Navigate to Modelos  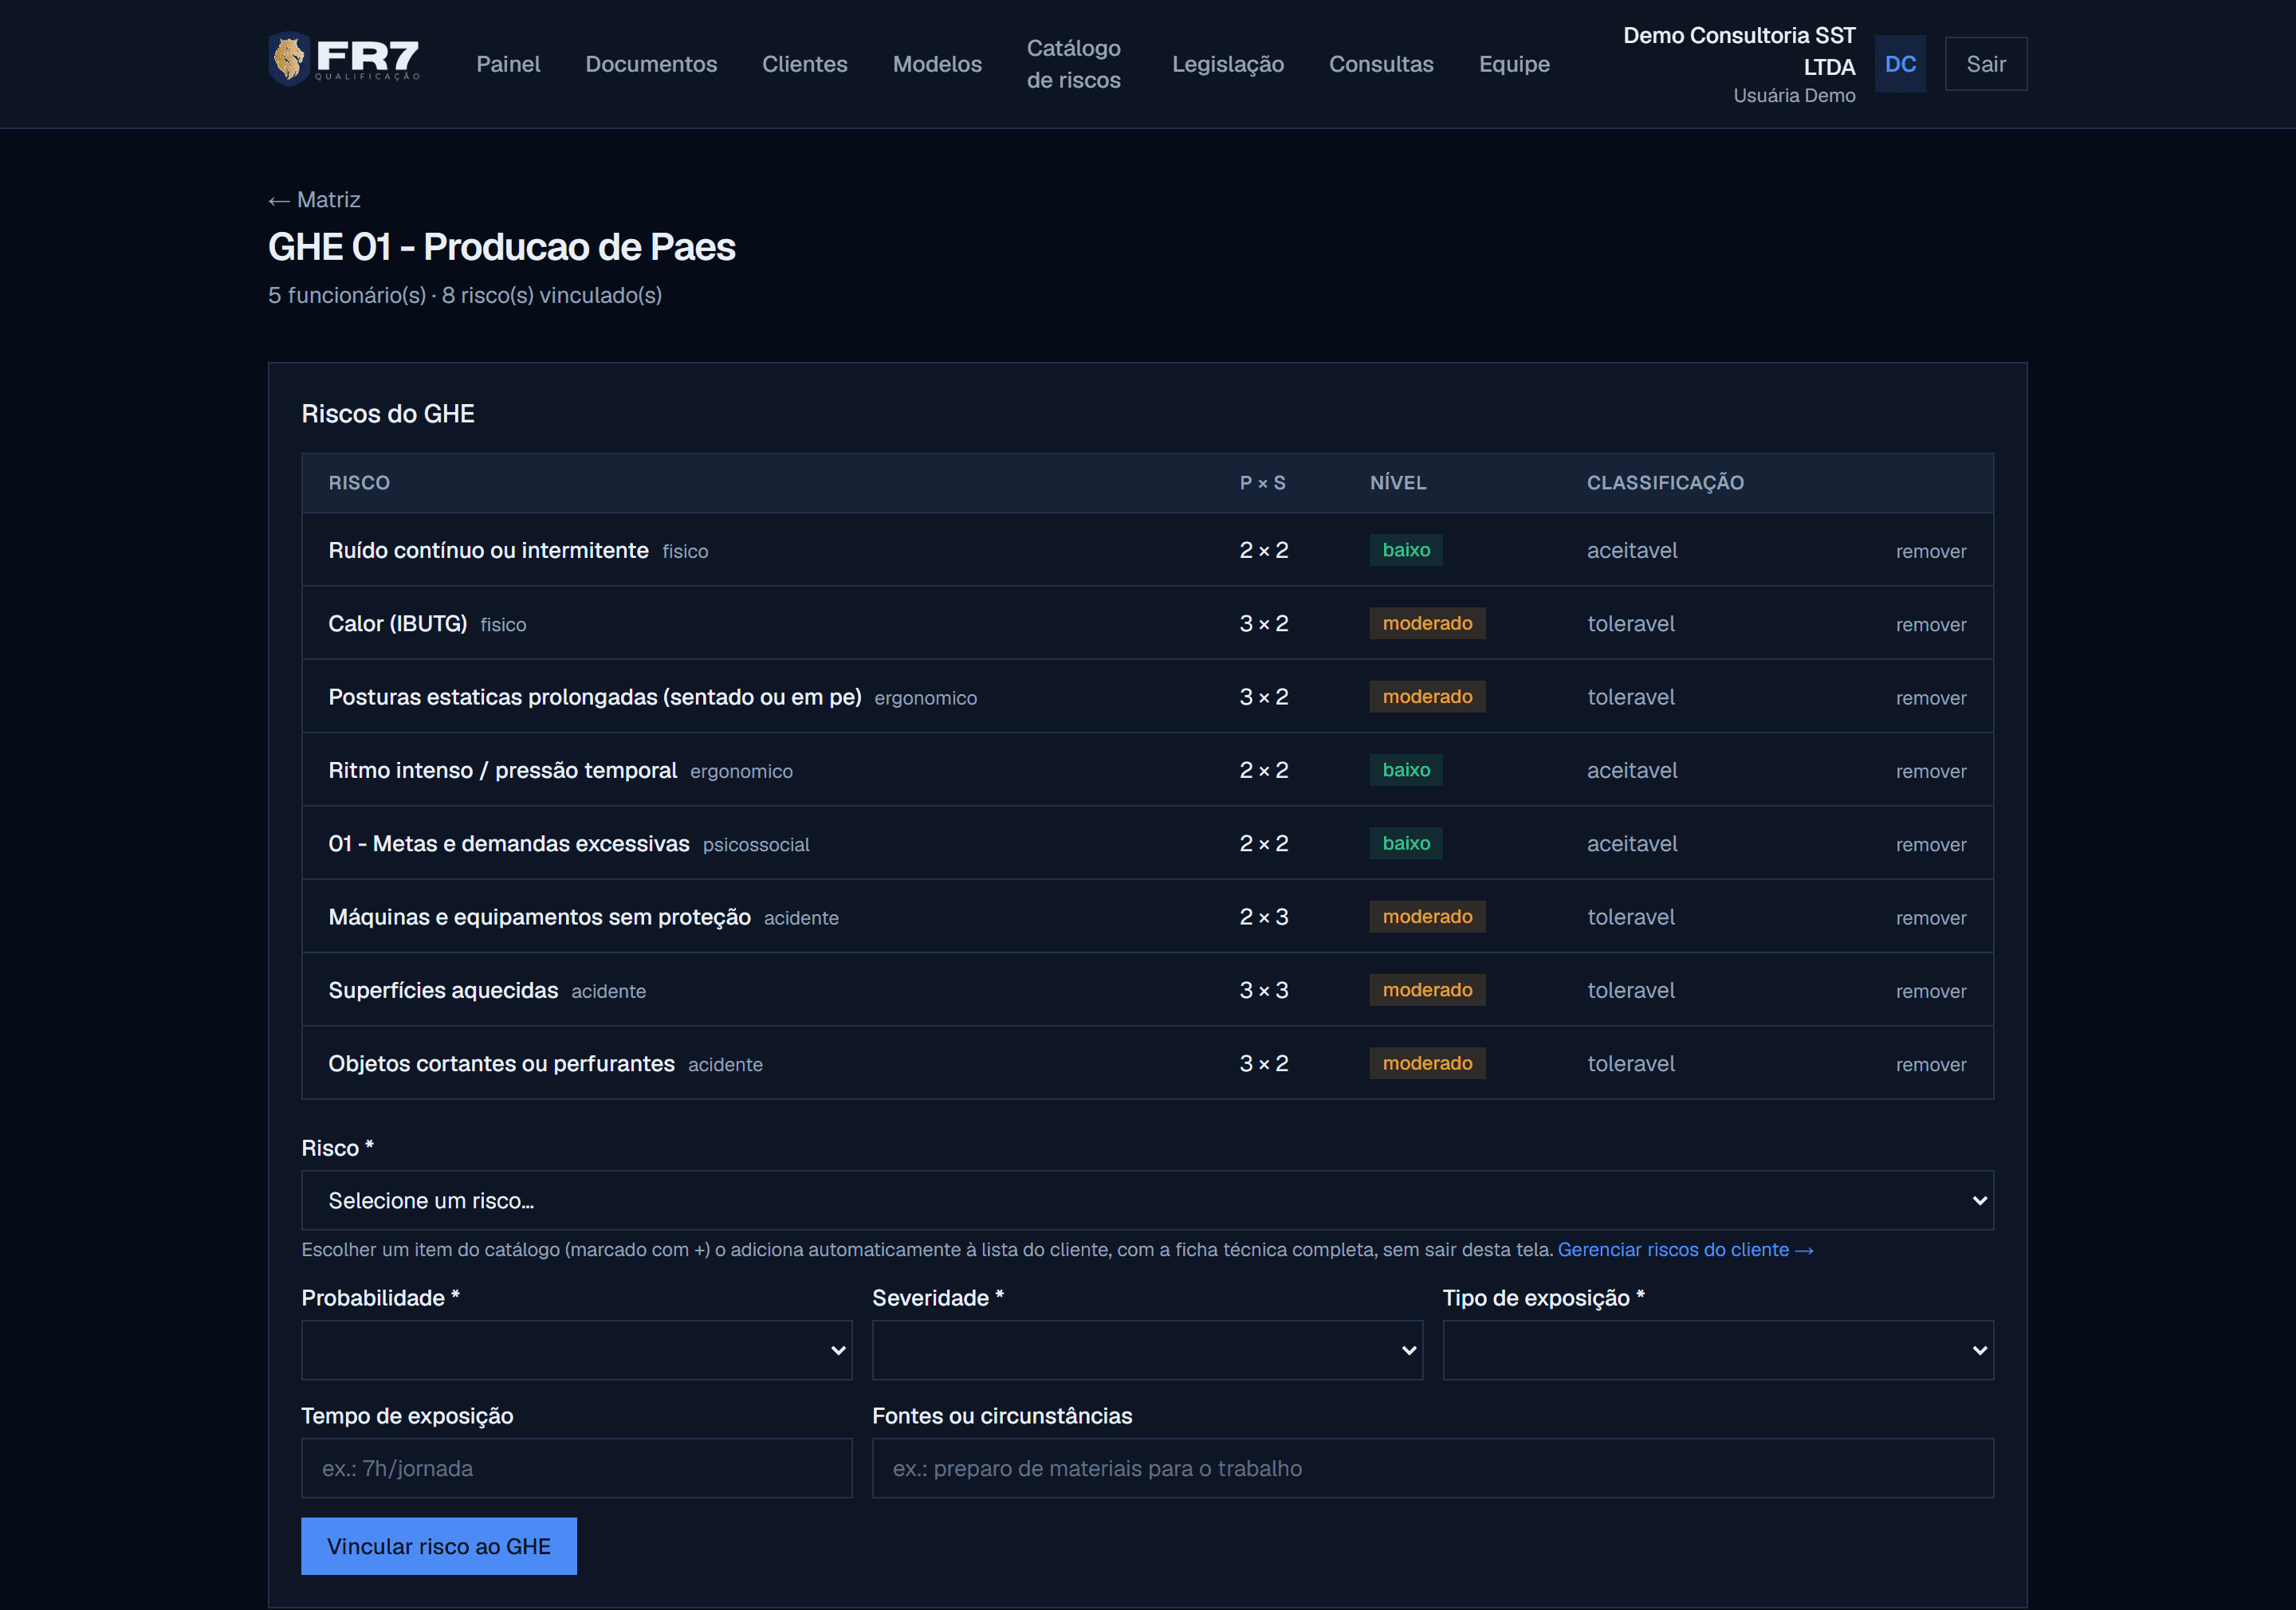click(x=937, y=64)
